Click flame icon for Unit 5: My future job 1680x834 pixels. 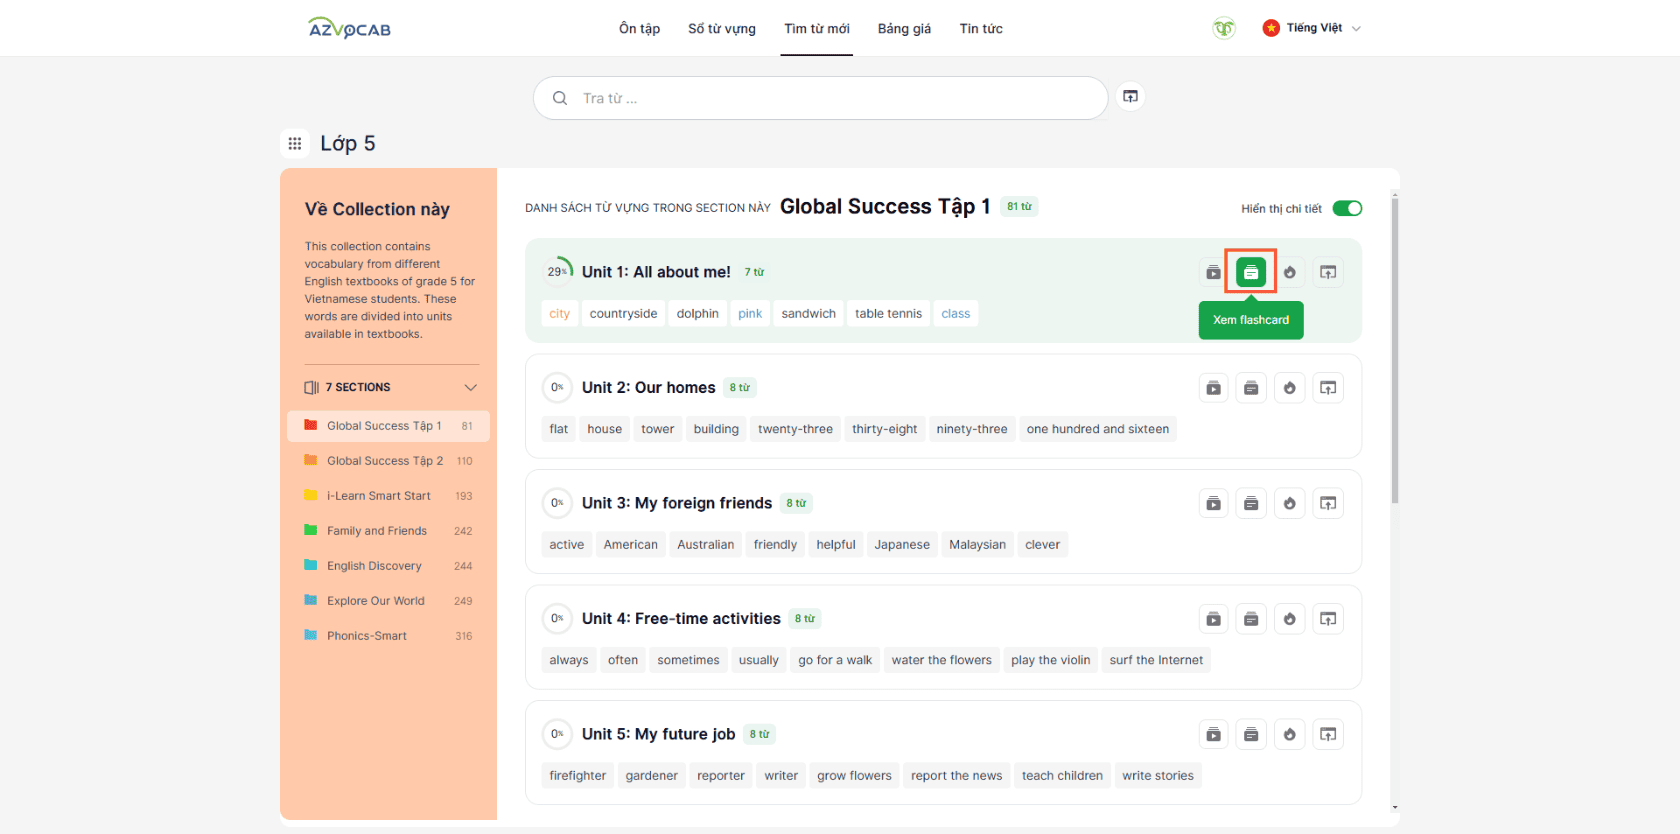coord(1290,734)
